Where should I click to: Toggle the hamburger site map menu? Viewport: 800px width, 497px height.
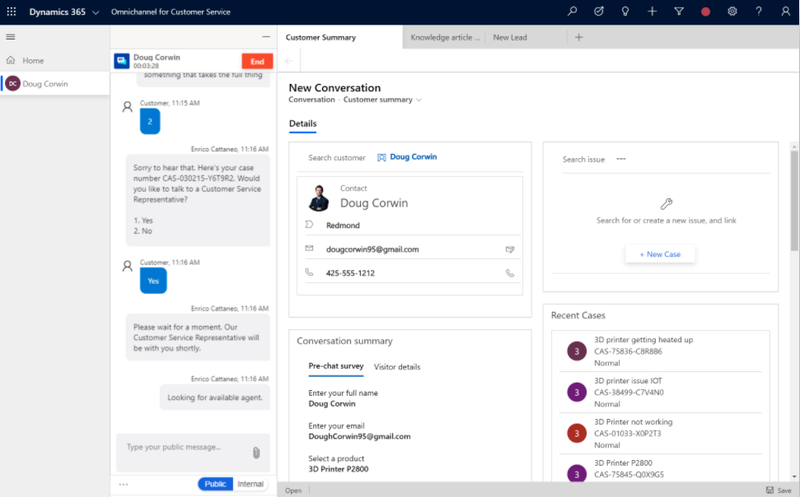(10, 37)
